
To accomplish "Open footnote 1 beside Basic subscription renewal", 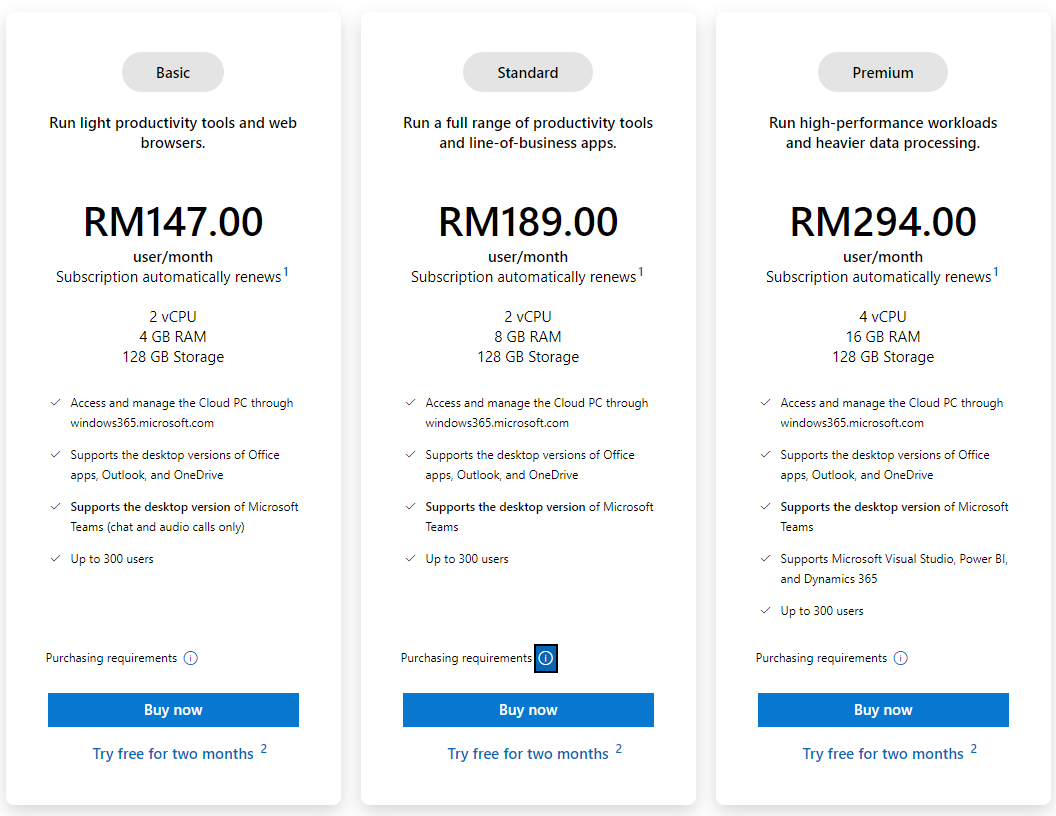I will tap(286, 272).
